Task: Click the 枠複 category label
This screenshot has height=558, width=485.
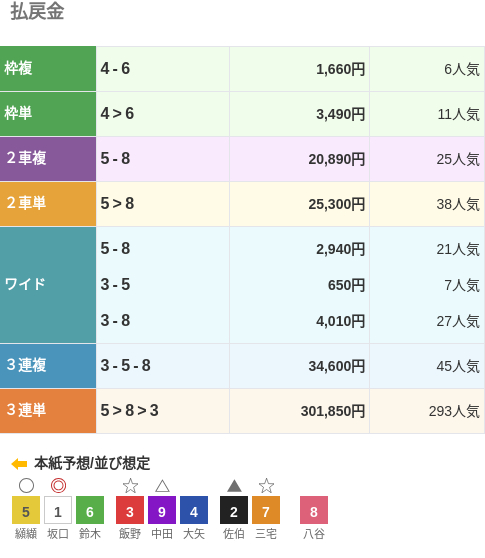Action: [x=18, y=68]
